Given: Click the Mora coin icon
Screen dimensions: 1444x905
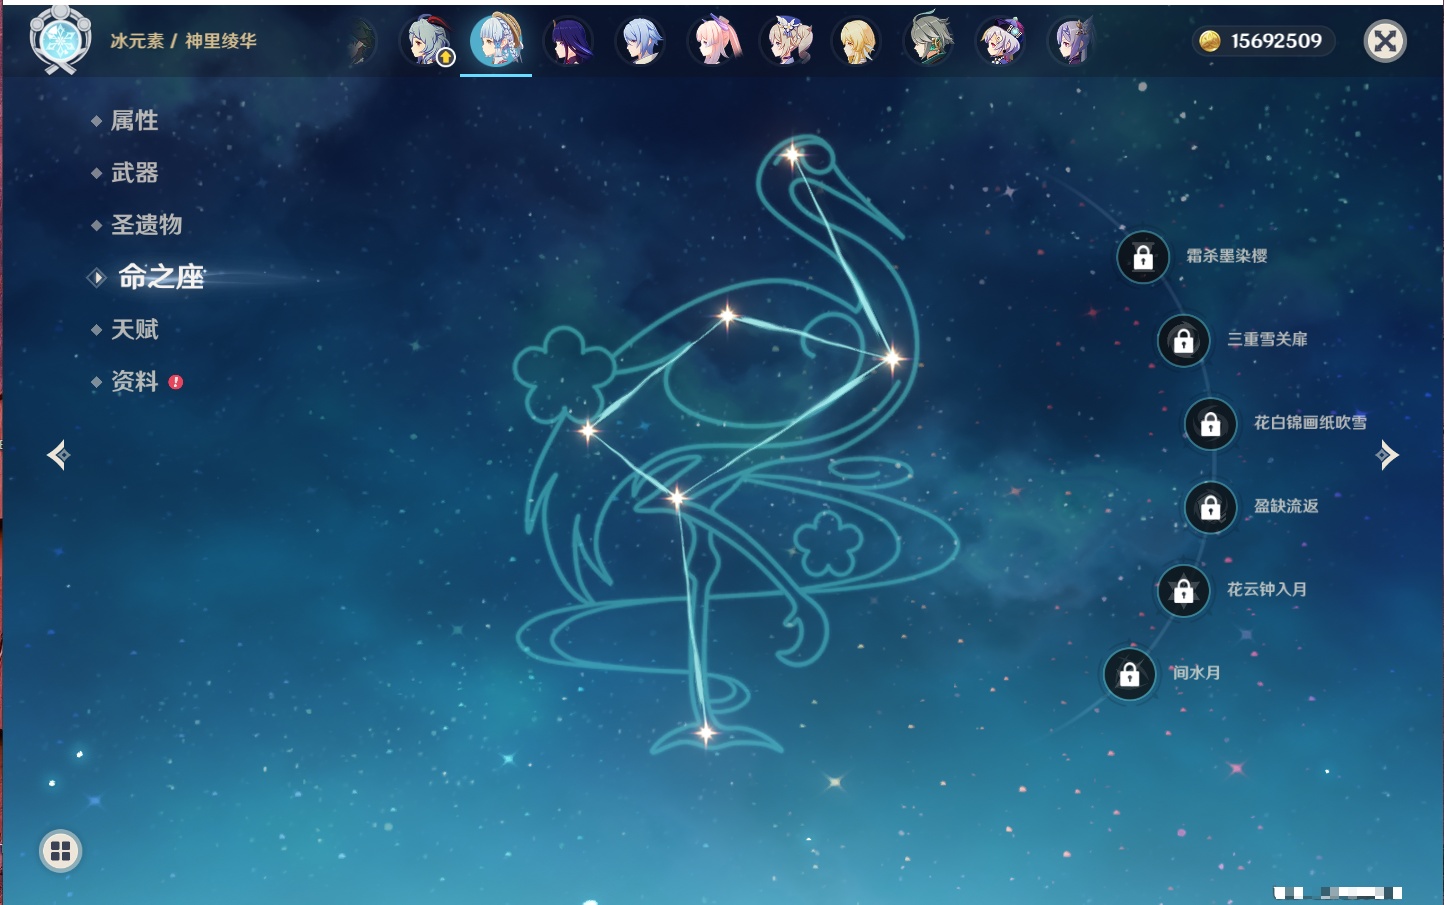Looking at the screenshot, I should click(x=1210, y=41).
